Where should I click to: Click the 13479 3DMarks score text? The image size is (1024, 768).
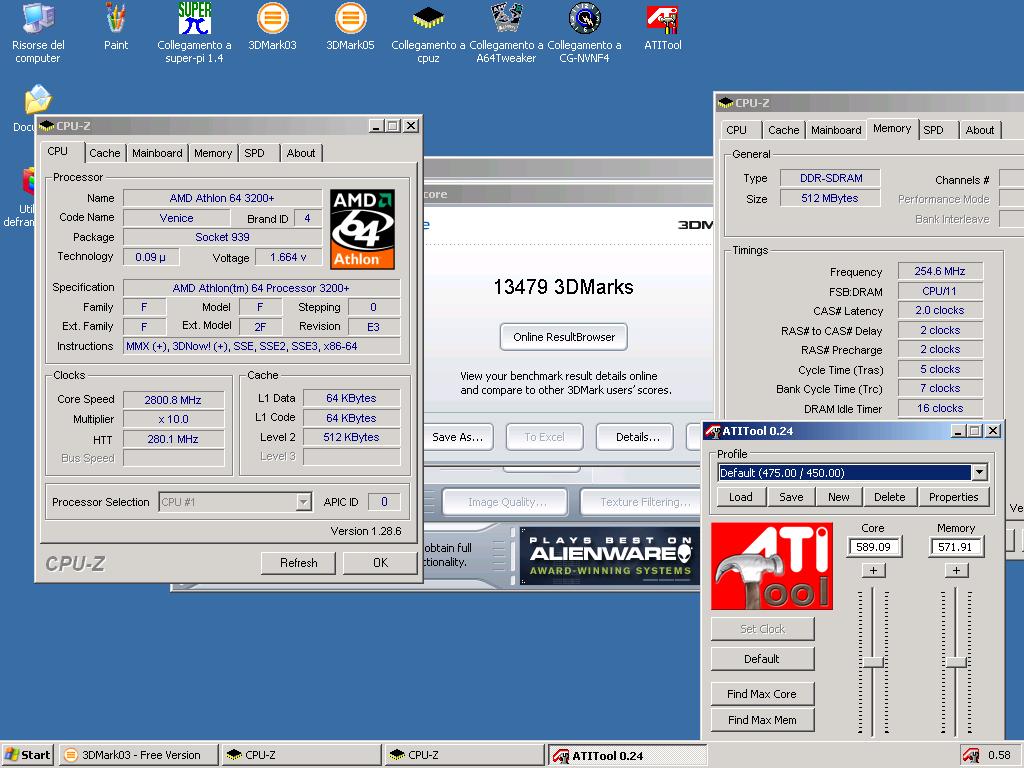tap(563, 287)
